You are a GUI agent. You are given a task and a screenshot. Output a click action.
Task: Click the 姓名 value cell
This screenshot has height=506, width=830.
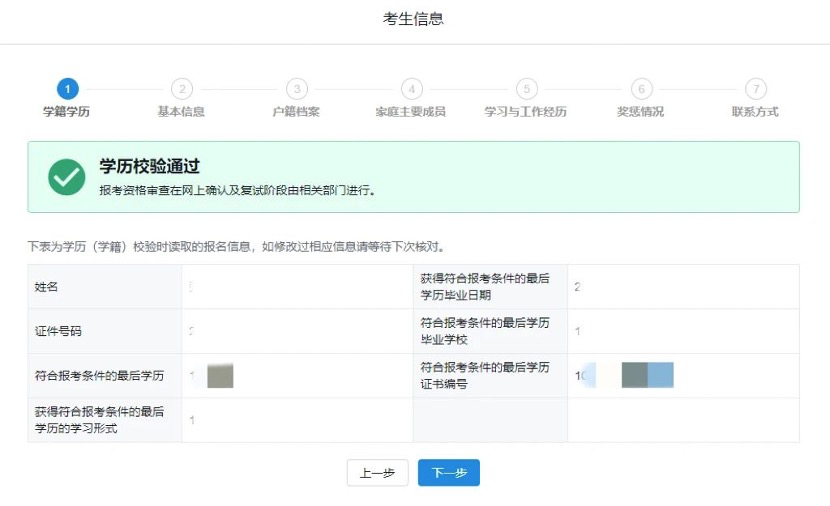(x=297, y=287)
